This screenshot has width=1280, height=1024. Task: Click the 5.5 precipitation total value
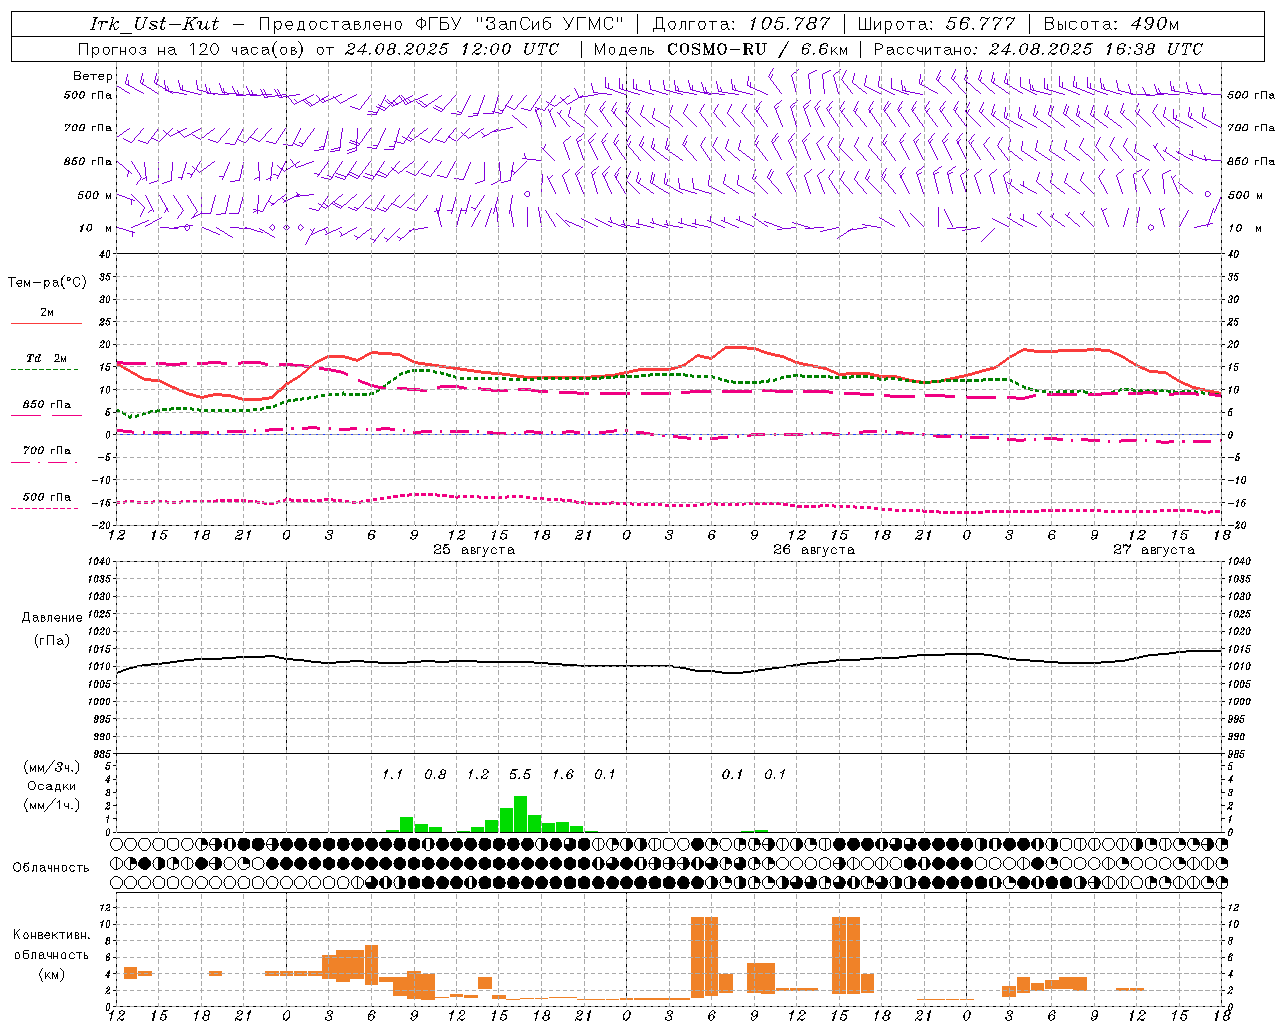(x=520, y=775)
